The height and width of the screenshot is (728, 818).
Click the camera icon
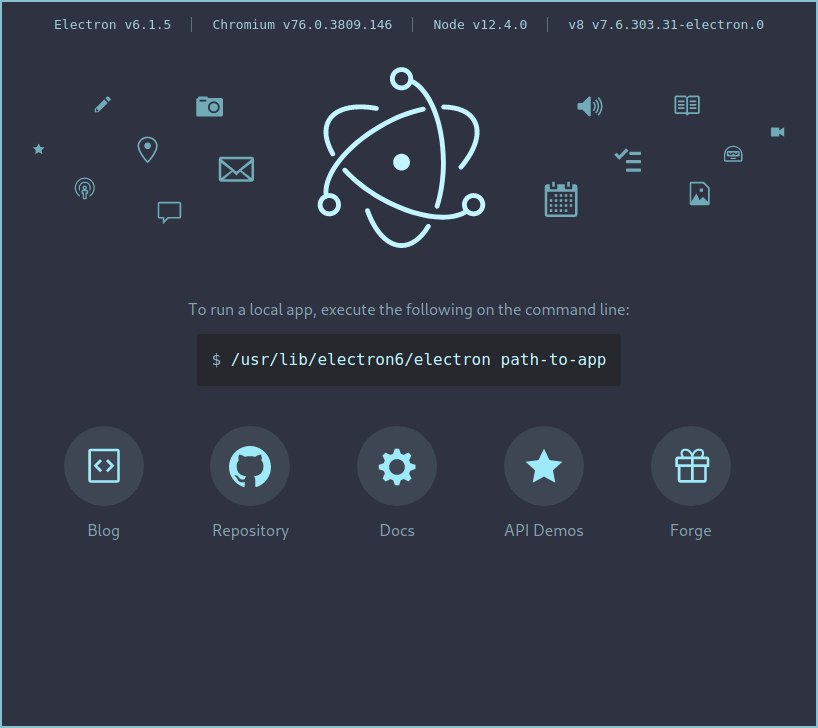(210, 106)
